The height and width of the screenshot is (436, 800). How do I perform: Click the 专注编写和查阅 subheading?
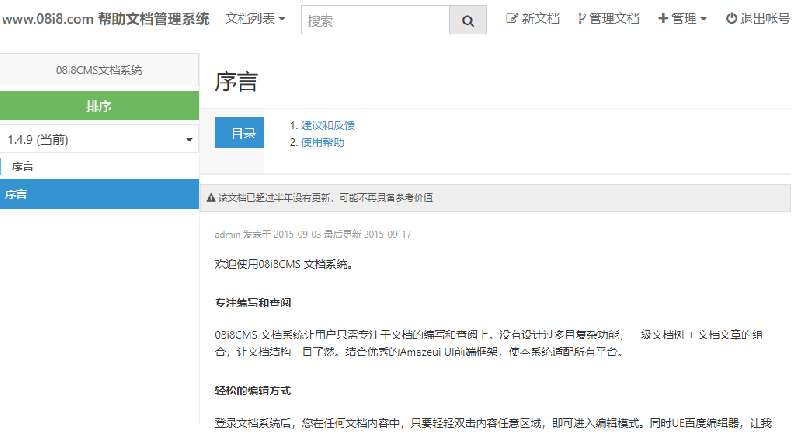tap(253, 302)
